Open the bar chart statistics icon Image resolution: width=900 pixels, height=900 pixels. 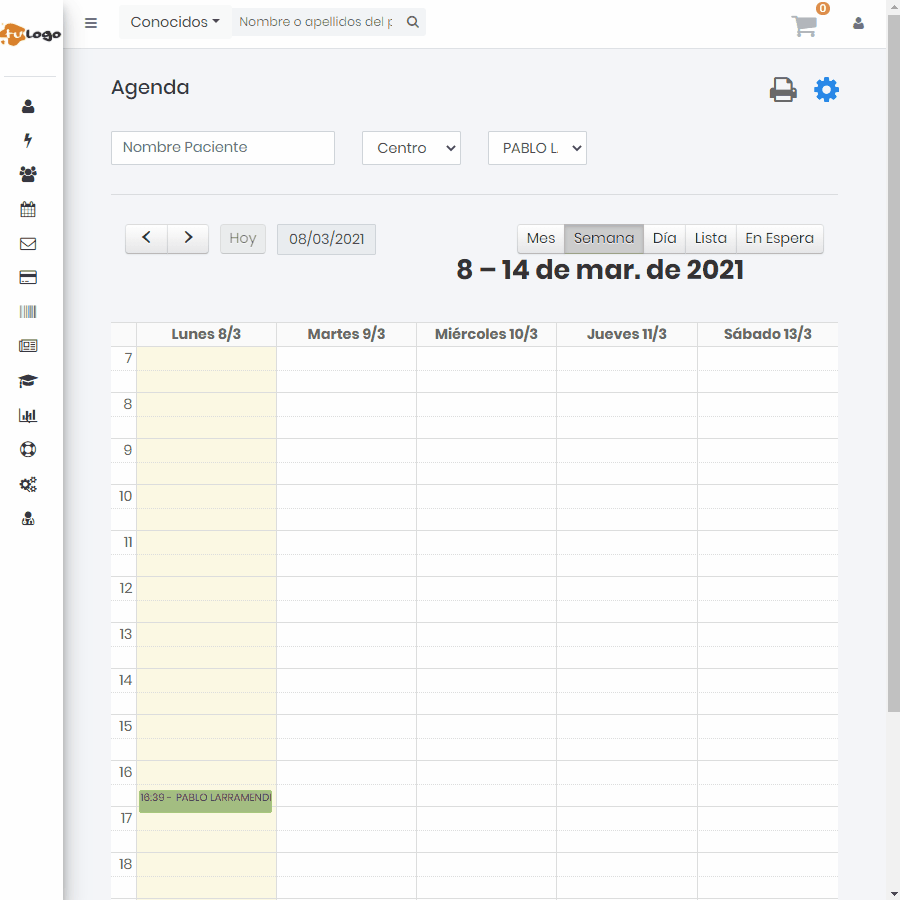(x=28, y=415)
